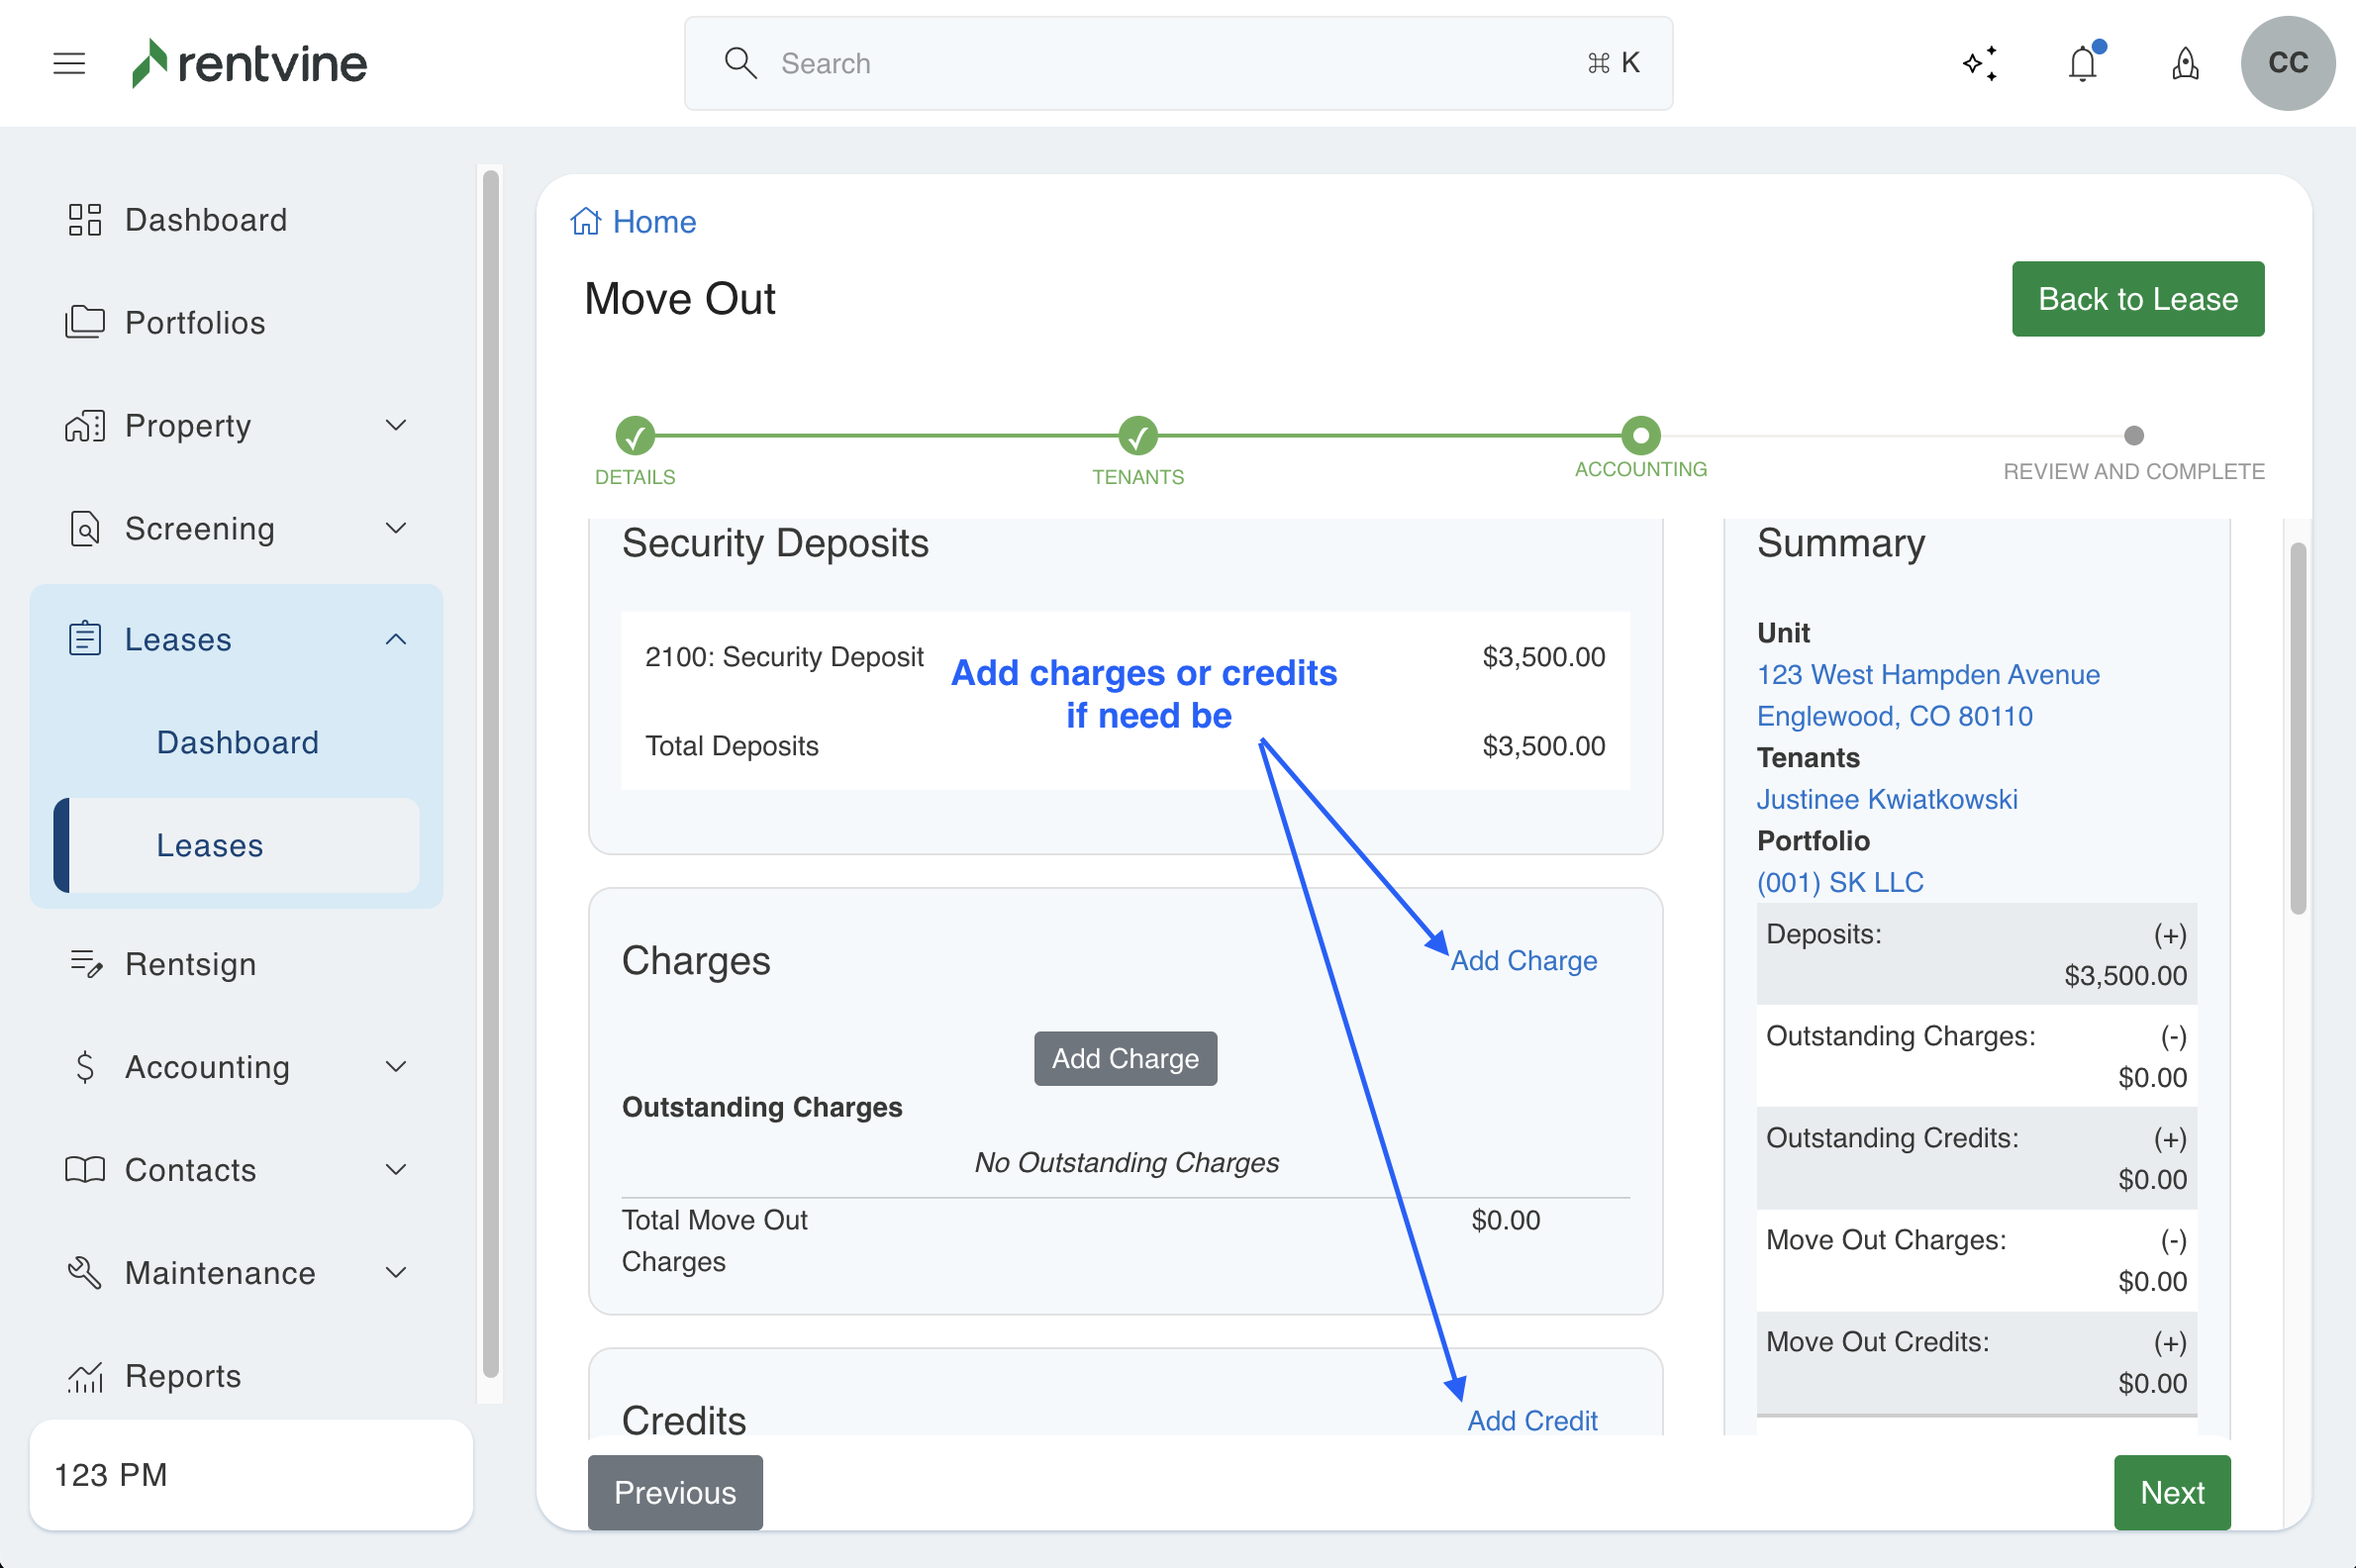Click the AI sparkles icon
This screenshot has width=2356, height=1568.
coord(1980,63)
